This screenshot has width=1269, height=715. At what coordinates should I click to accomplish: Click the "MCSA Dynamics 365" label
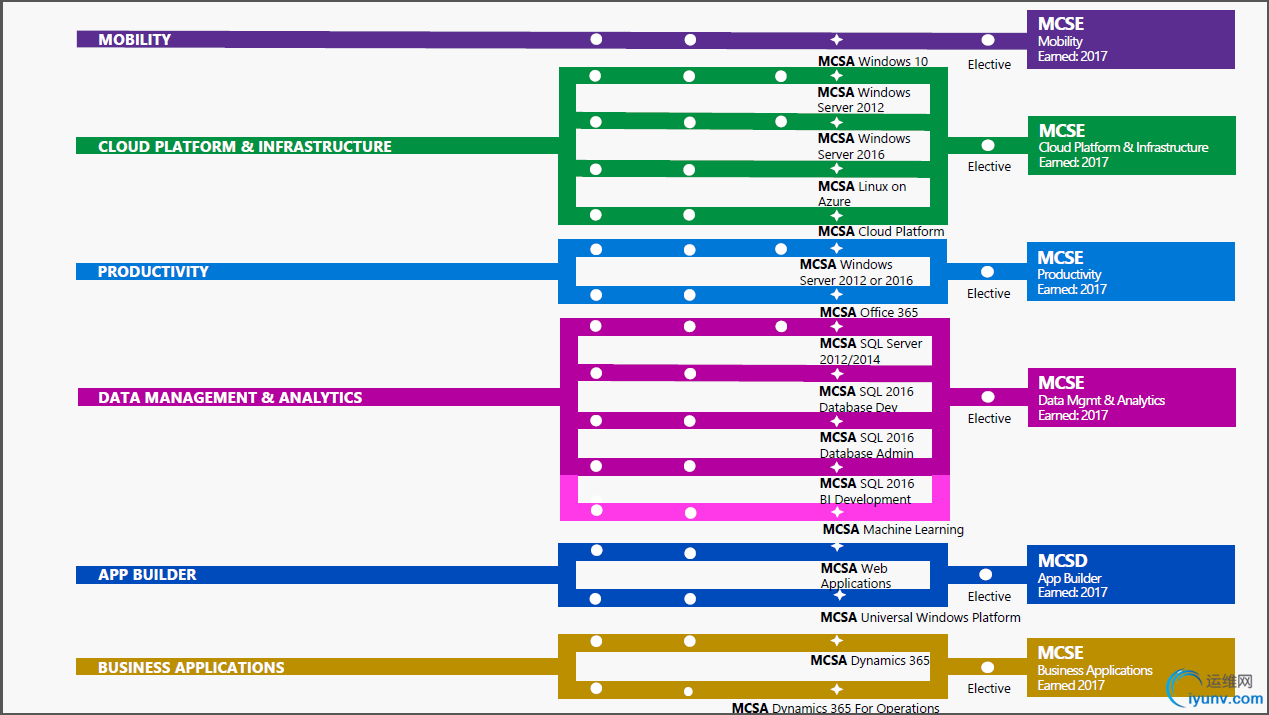[870, 661]
